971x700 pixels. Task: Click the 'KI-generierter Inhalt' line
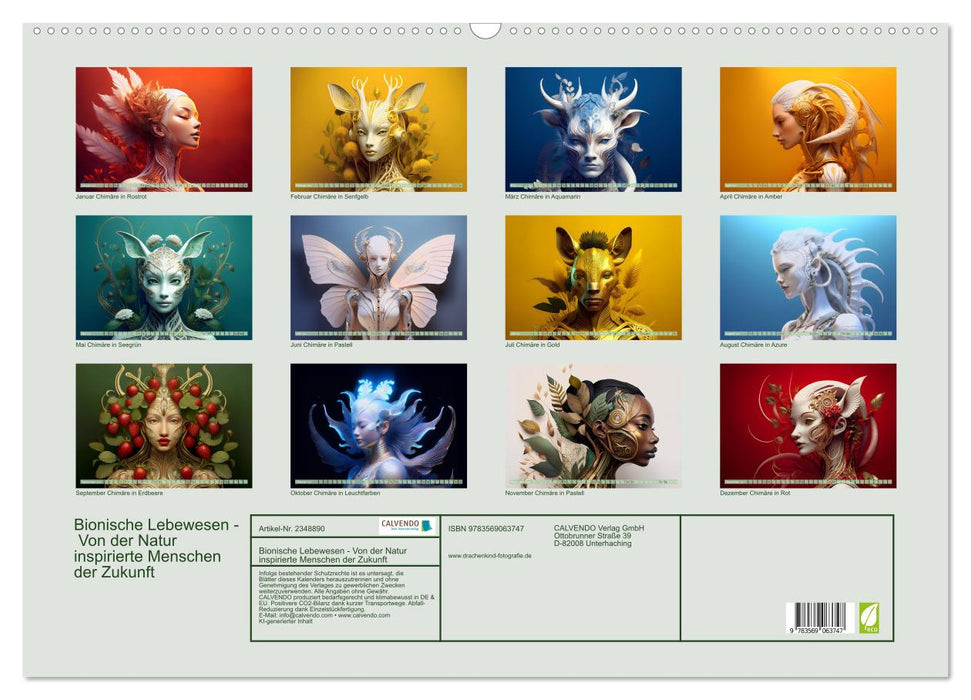click(x=285, y=621)
